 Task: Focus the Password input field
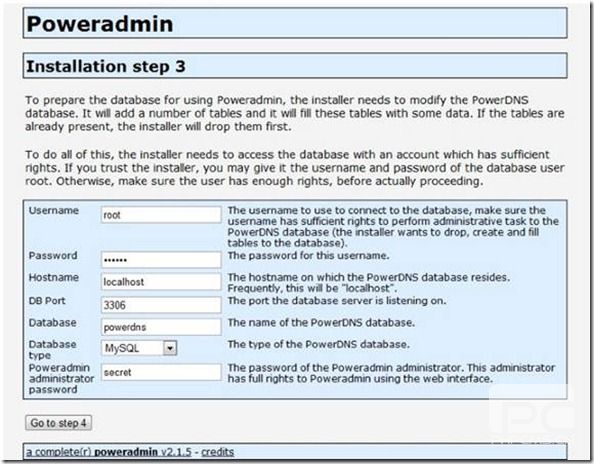tap(161, 259)
